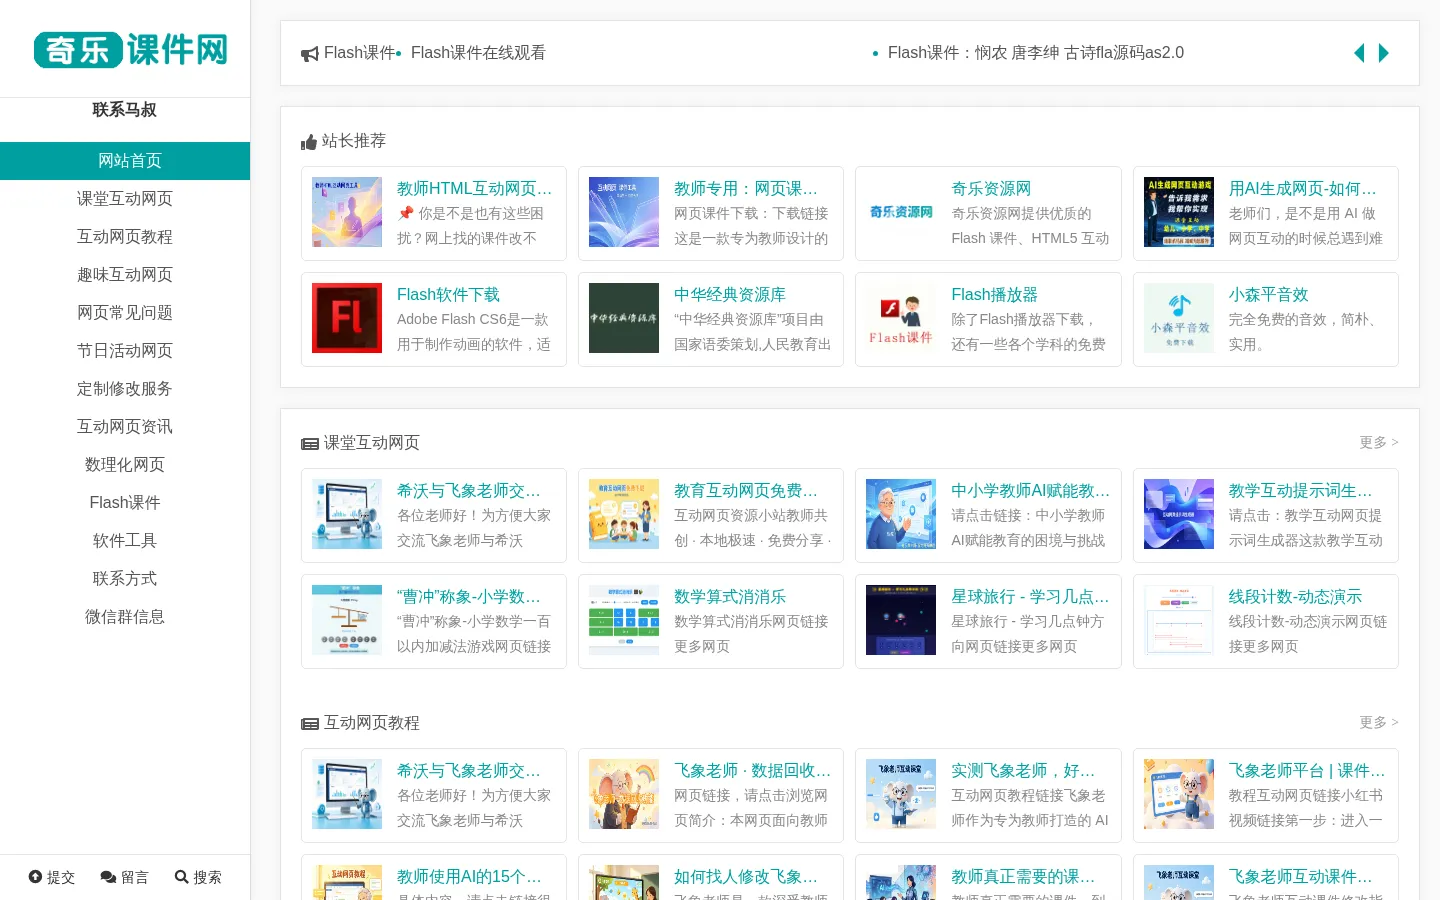
Task: Click the 搜索 search button in the sidebar footer
Action: [x=198, y=877]
